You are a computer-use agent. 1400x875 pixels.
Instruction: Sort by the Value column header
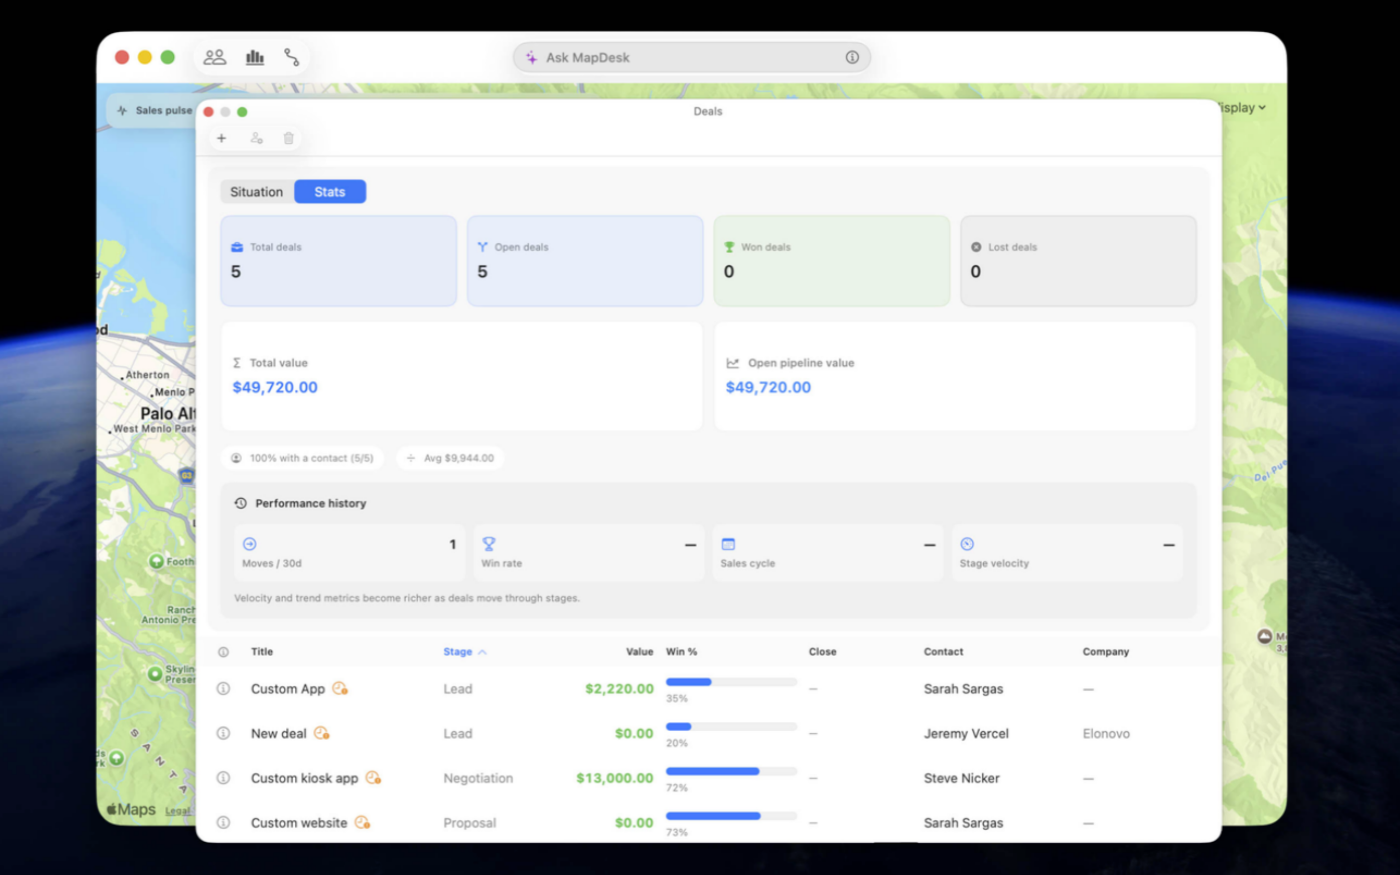coord(640,652)
